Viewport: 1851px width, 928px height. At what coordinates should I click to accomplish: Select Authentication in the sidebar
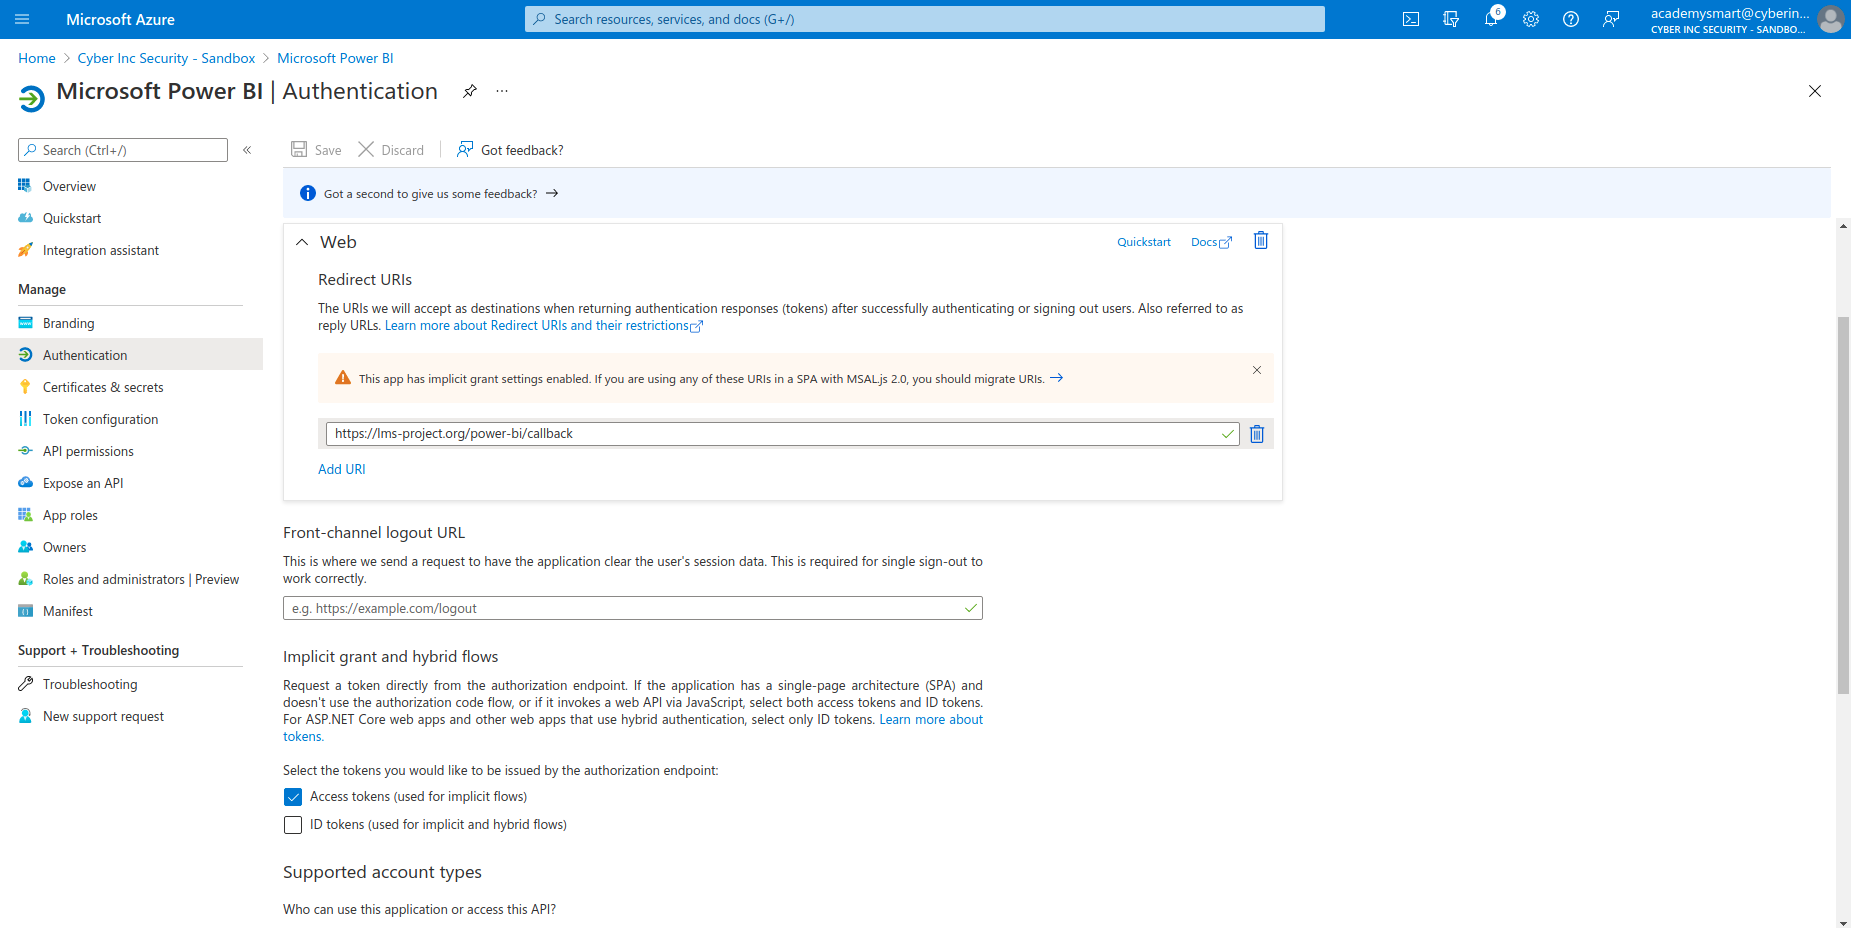click(130, 355)
